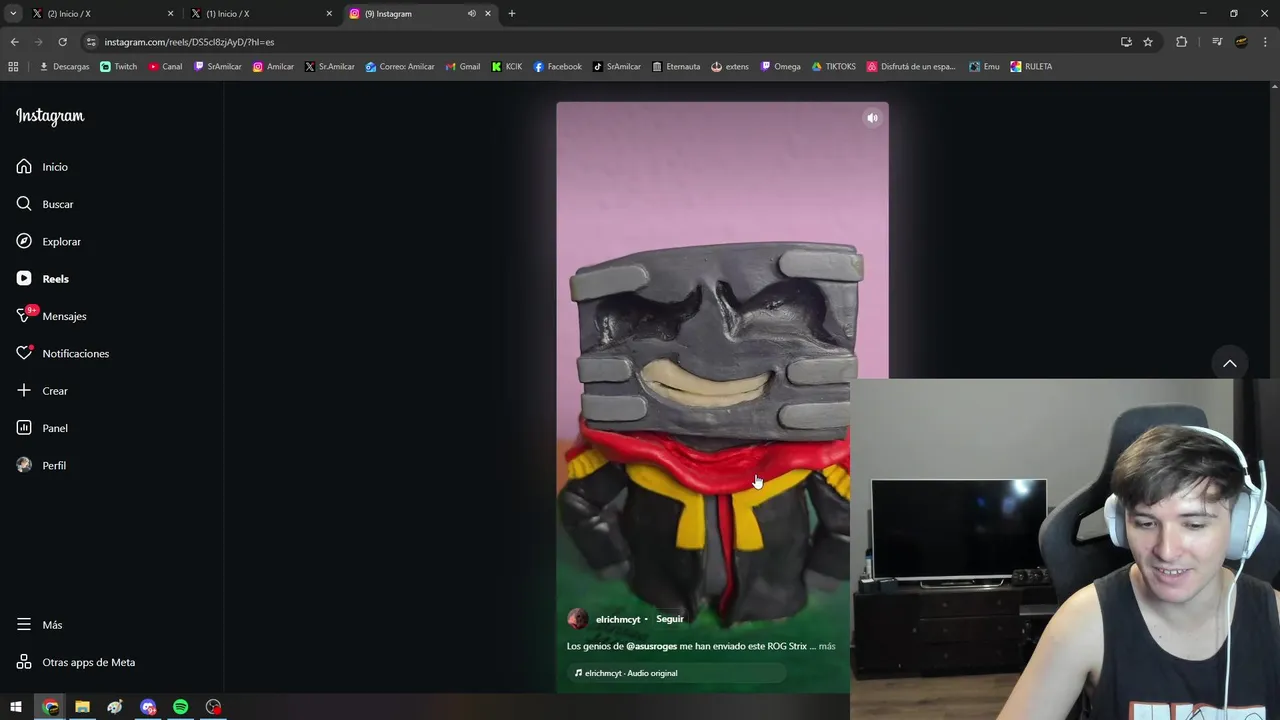Screen dimensions: 1280x720
Task: Close the Instagram tab
Action: (x=488, y=14)
